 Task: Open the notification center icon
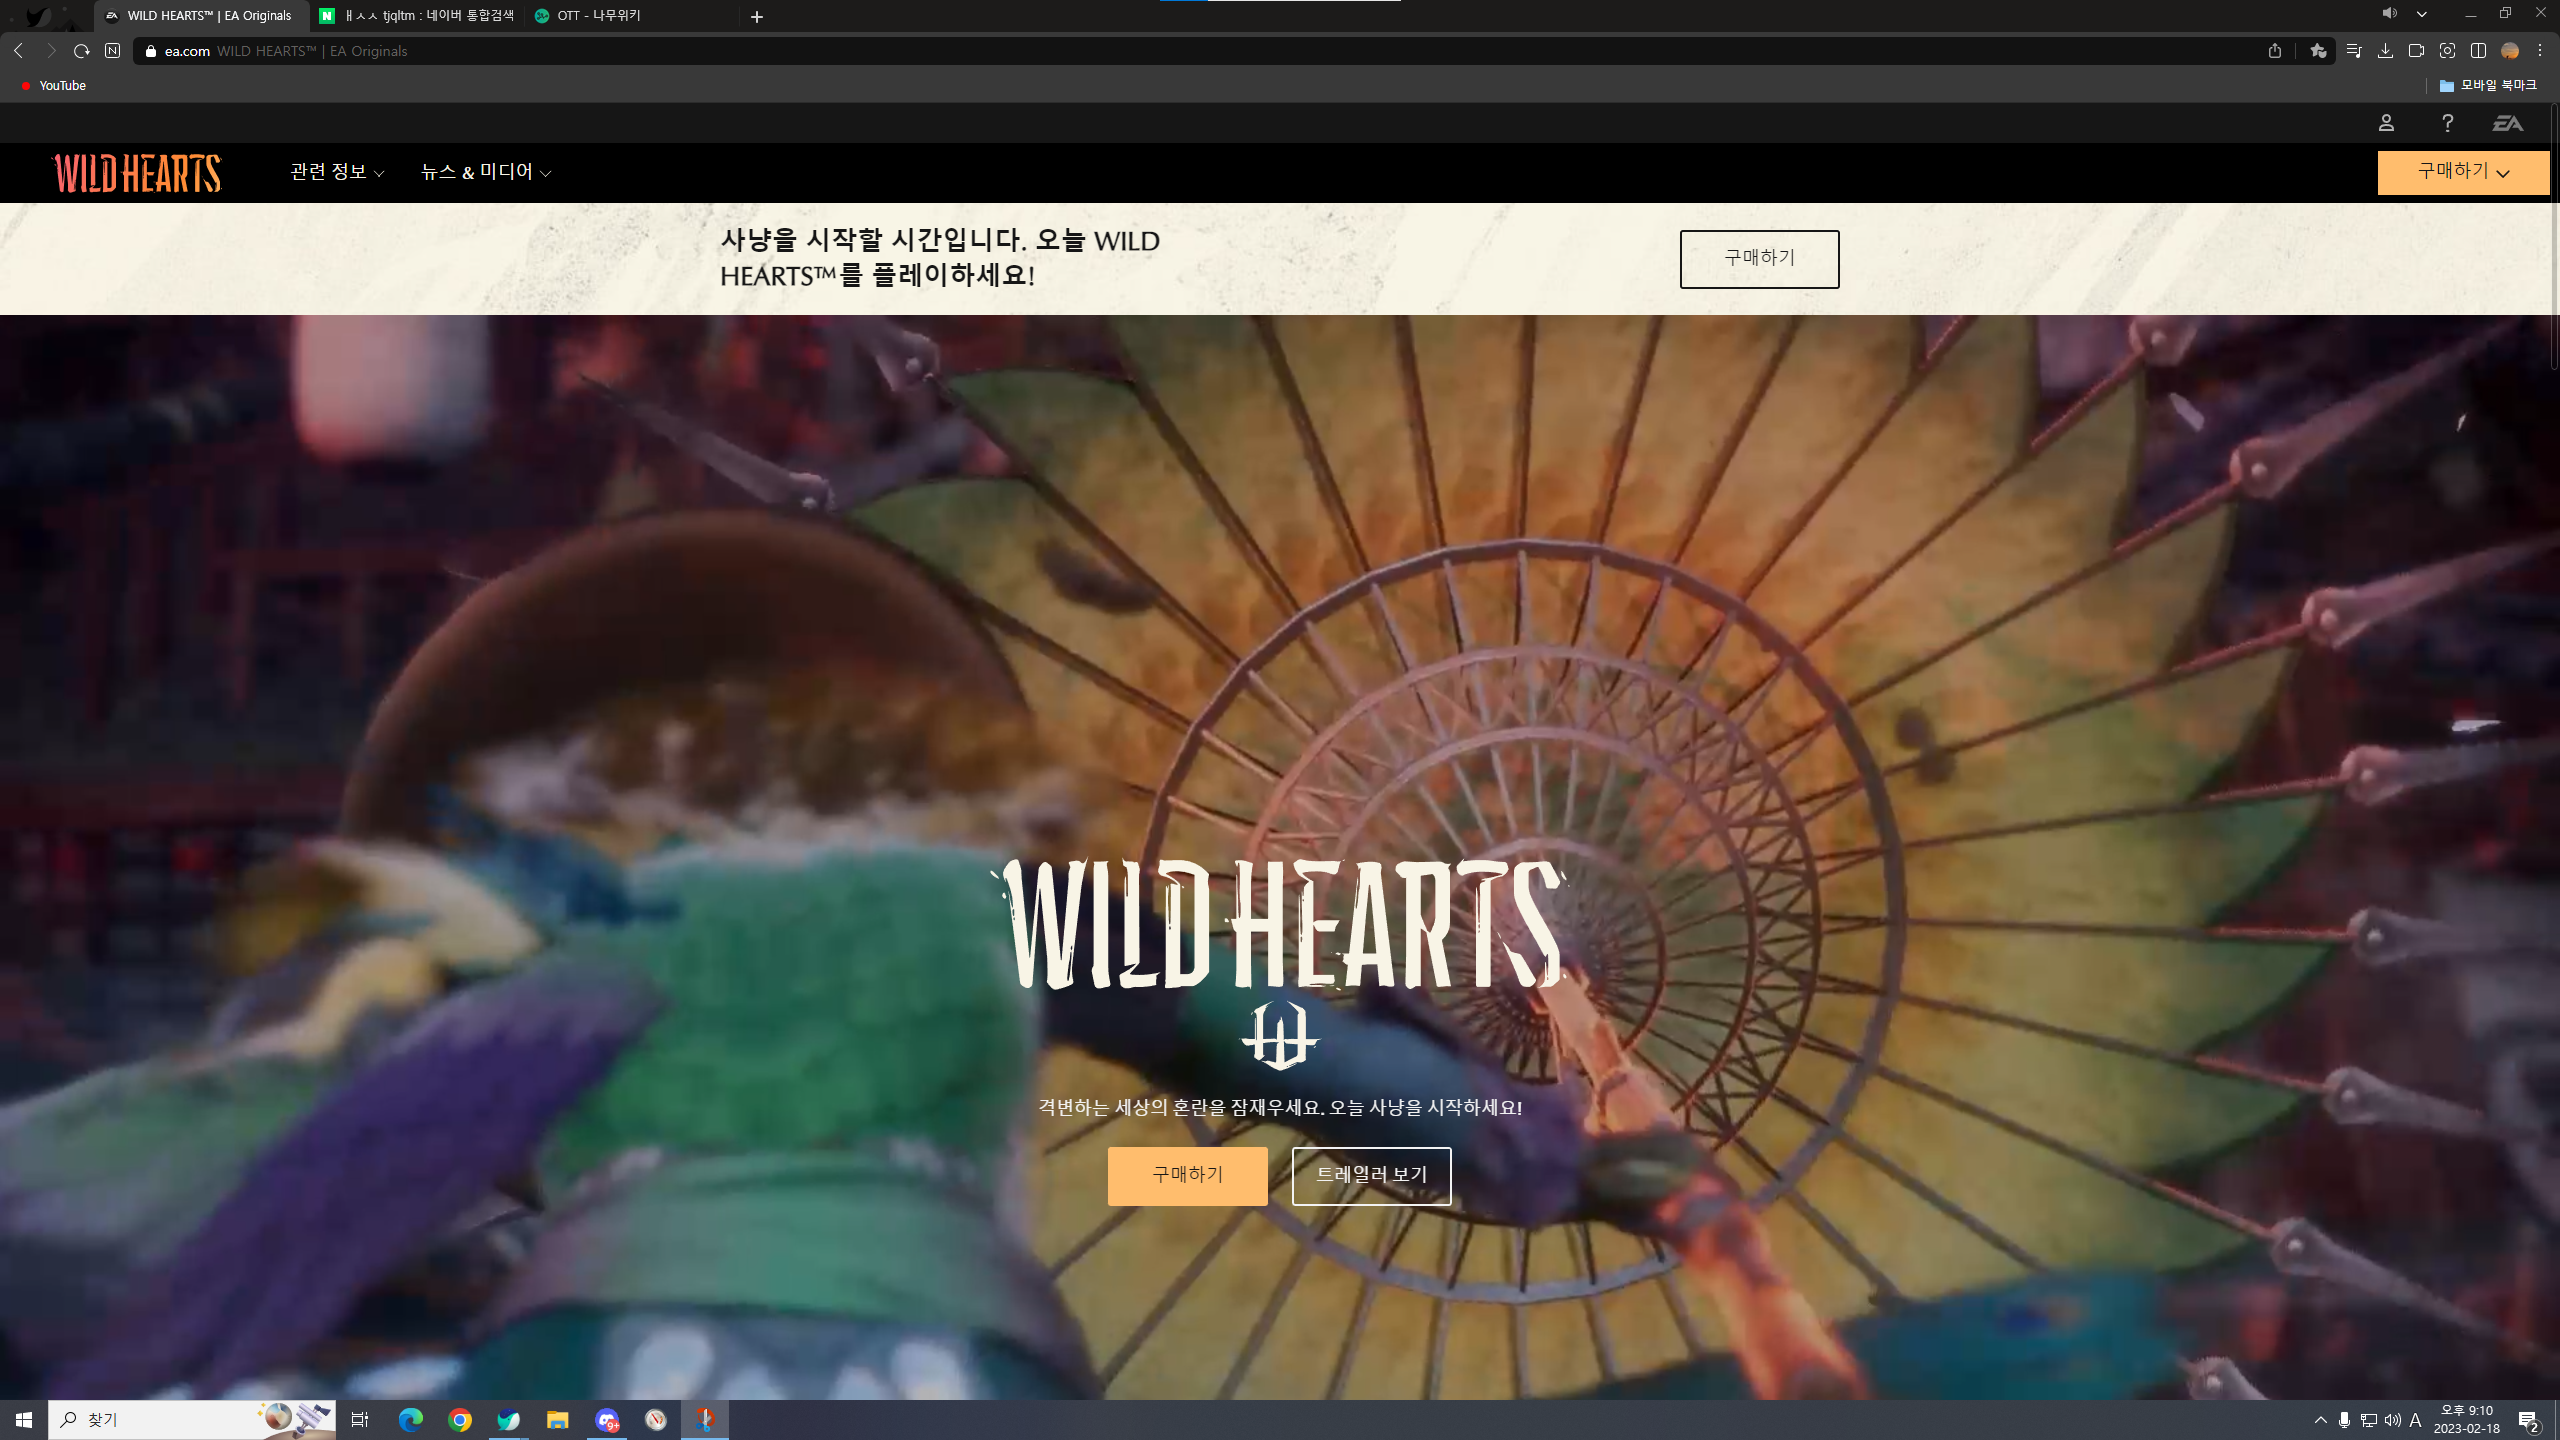pos(2529,1420)
